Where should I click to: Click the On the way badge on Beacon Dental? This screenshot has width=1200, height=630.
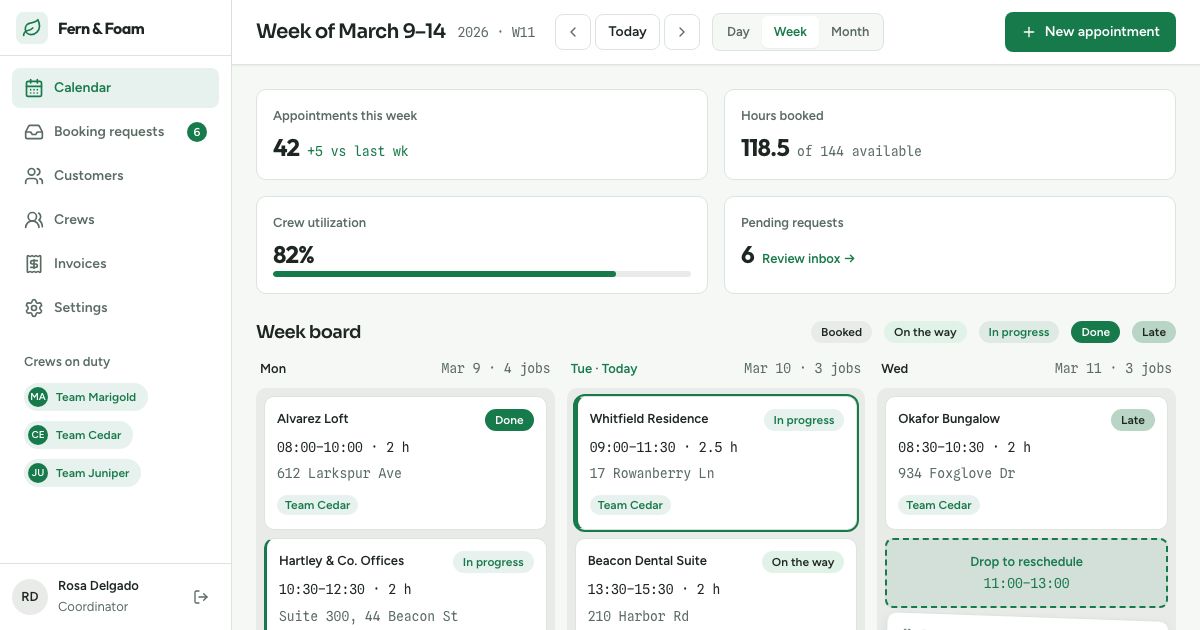(803, 563)
